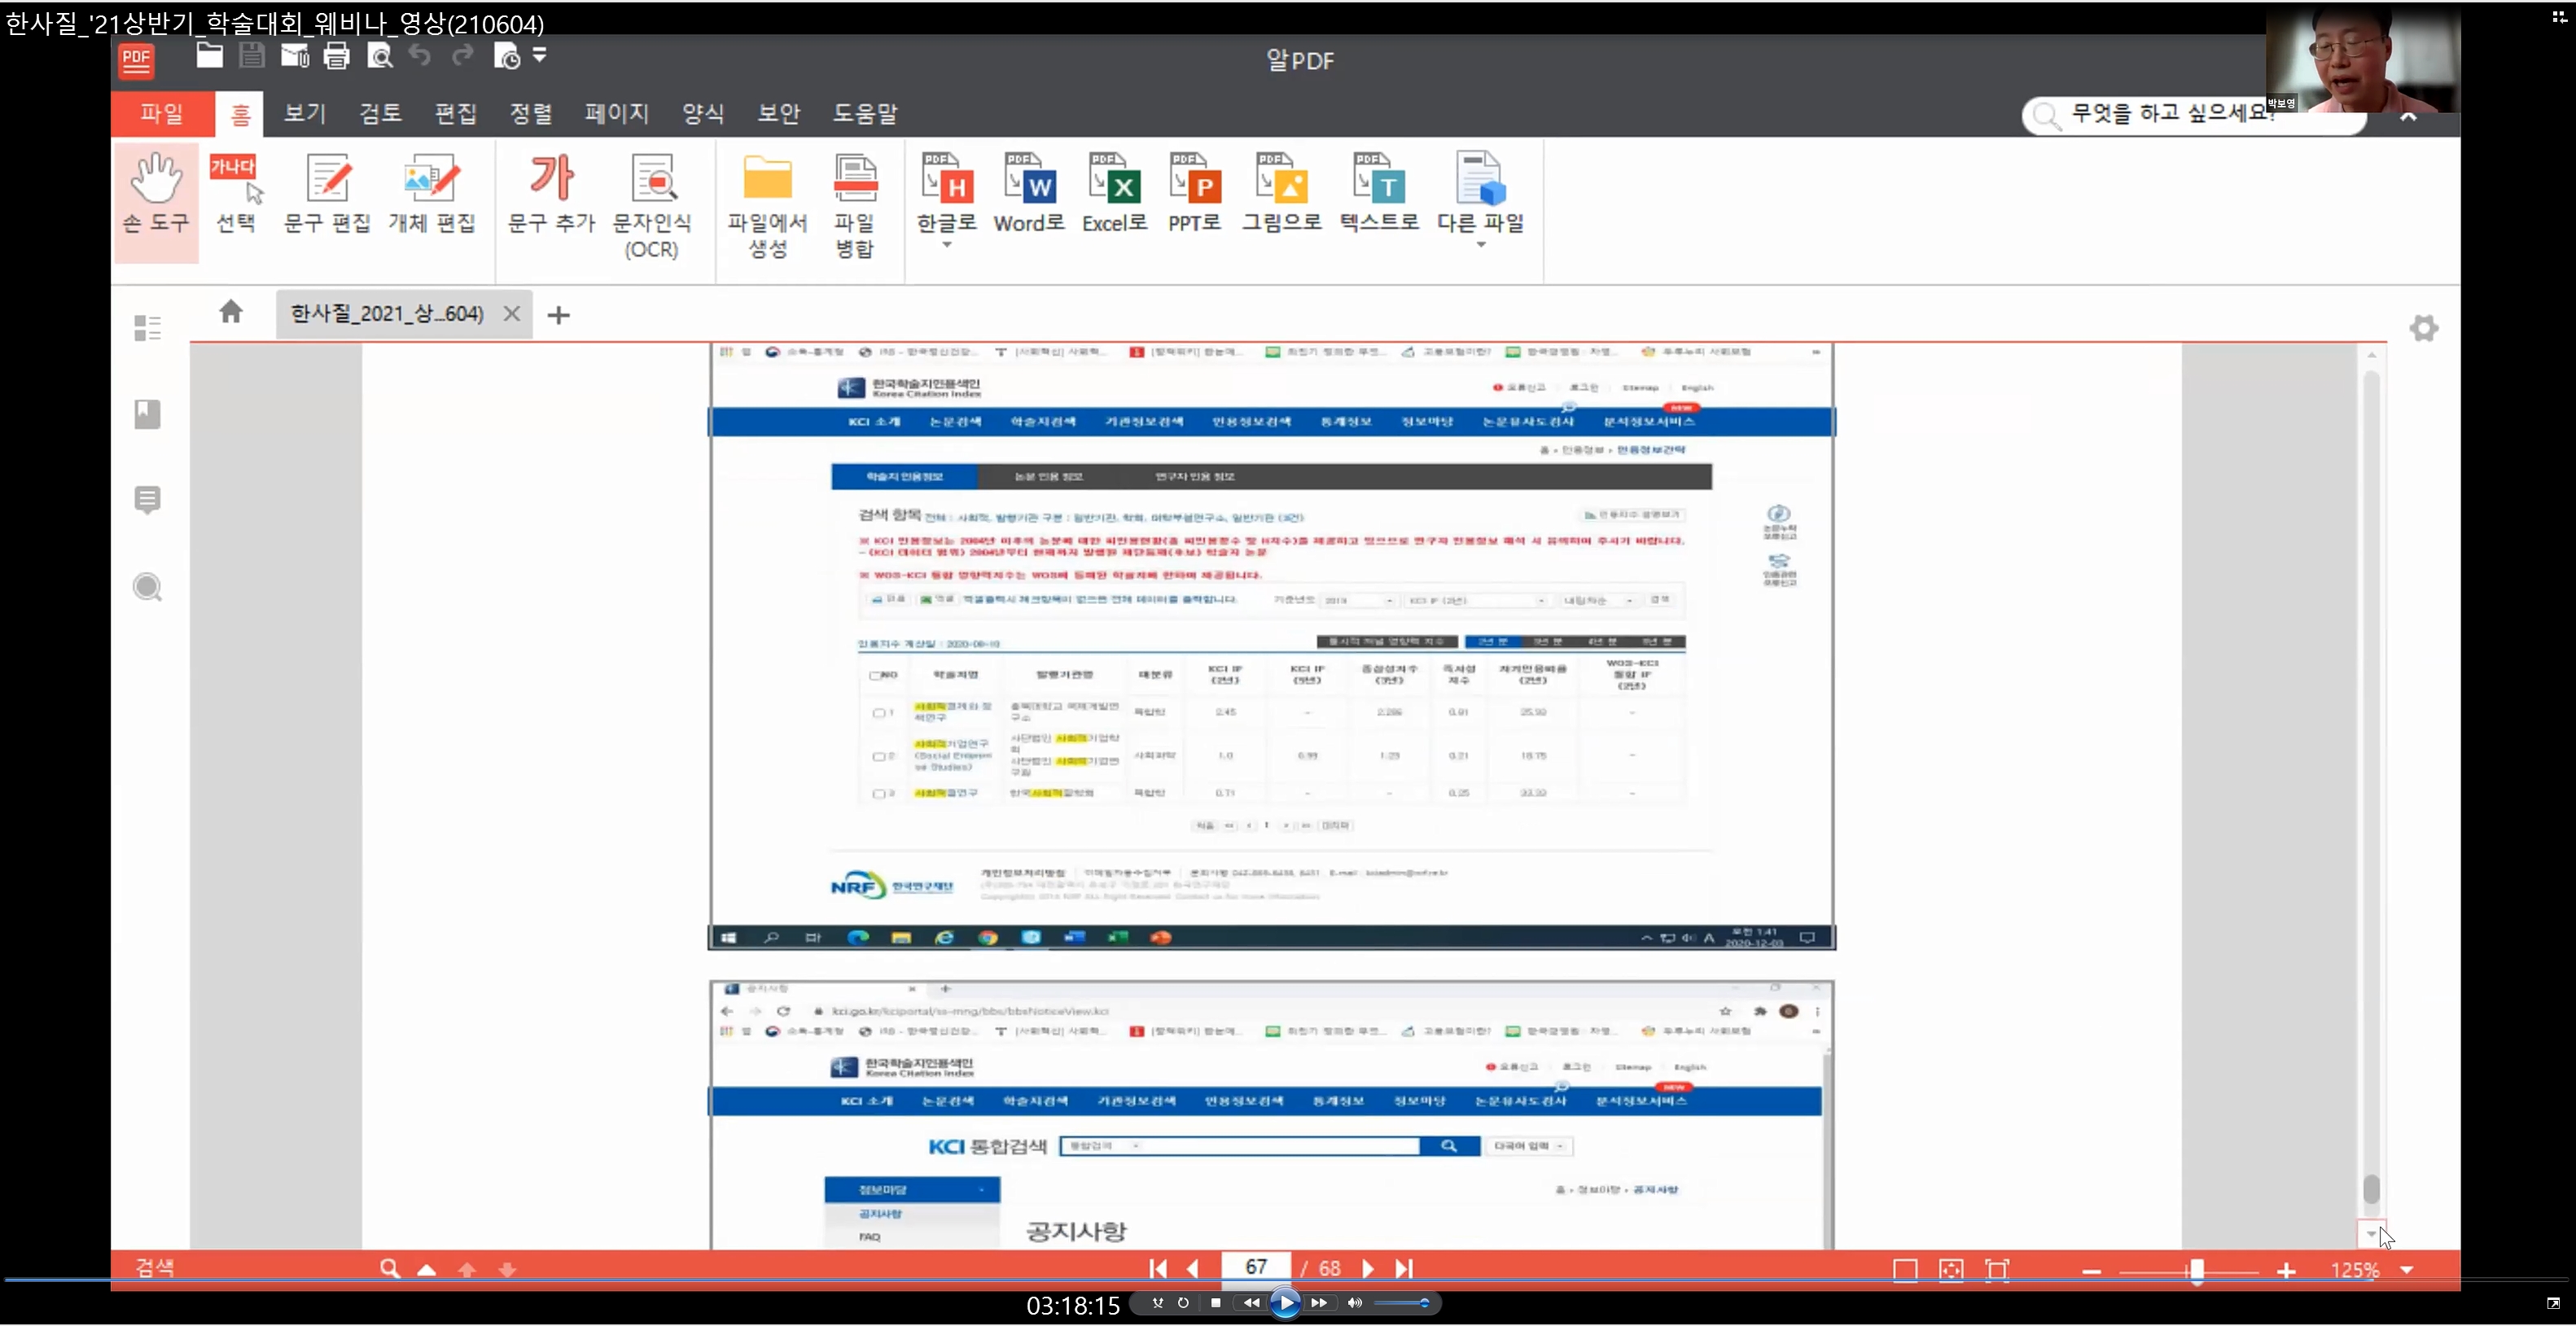Viewport: 2576px width, 1326px height.
Task: Open the bookmarks sidebar panel
Action: [147, 414]
